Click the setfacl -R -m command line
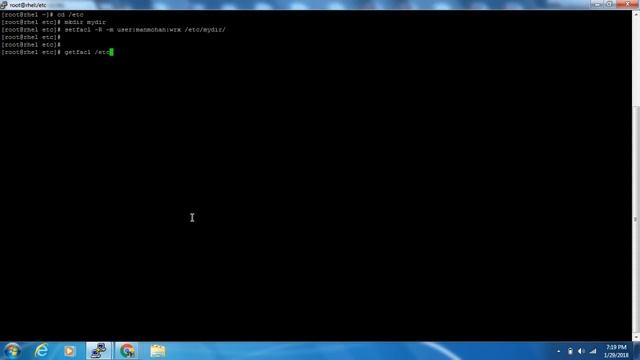The height and width of the screenshot is (360, 640). point(113,30)
